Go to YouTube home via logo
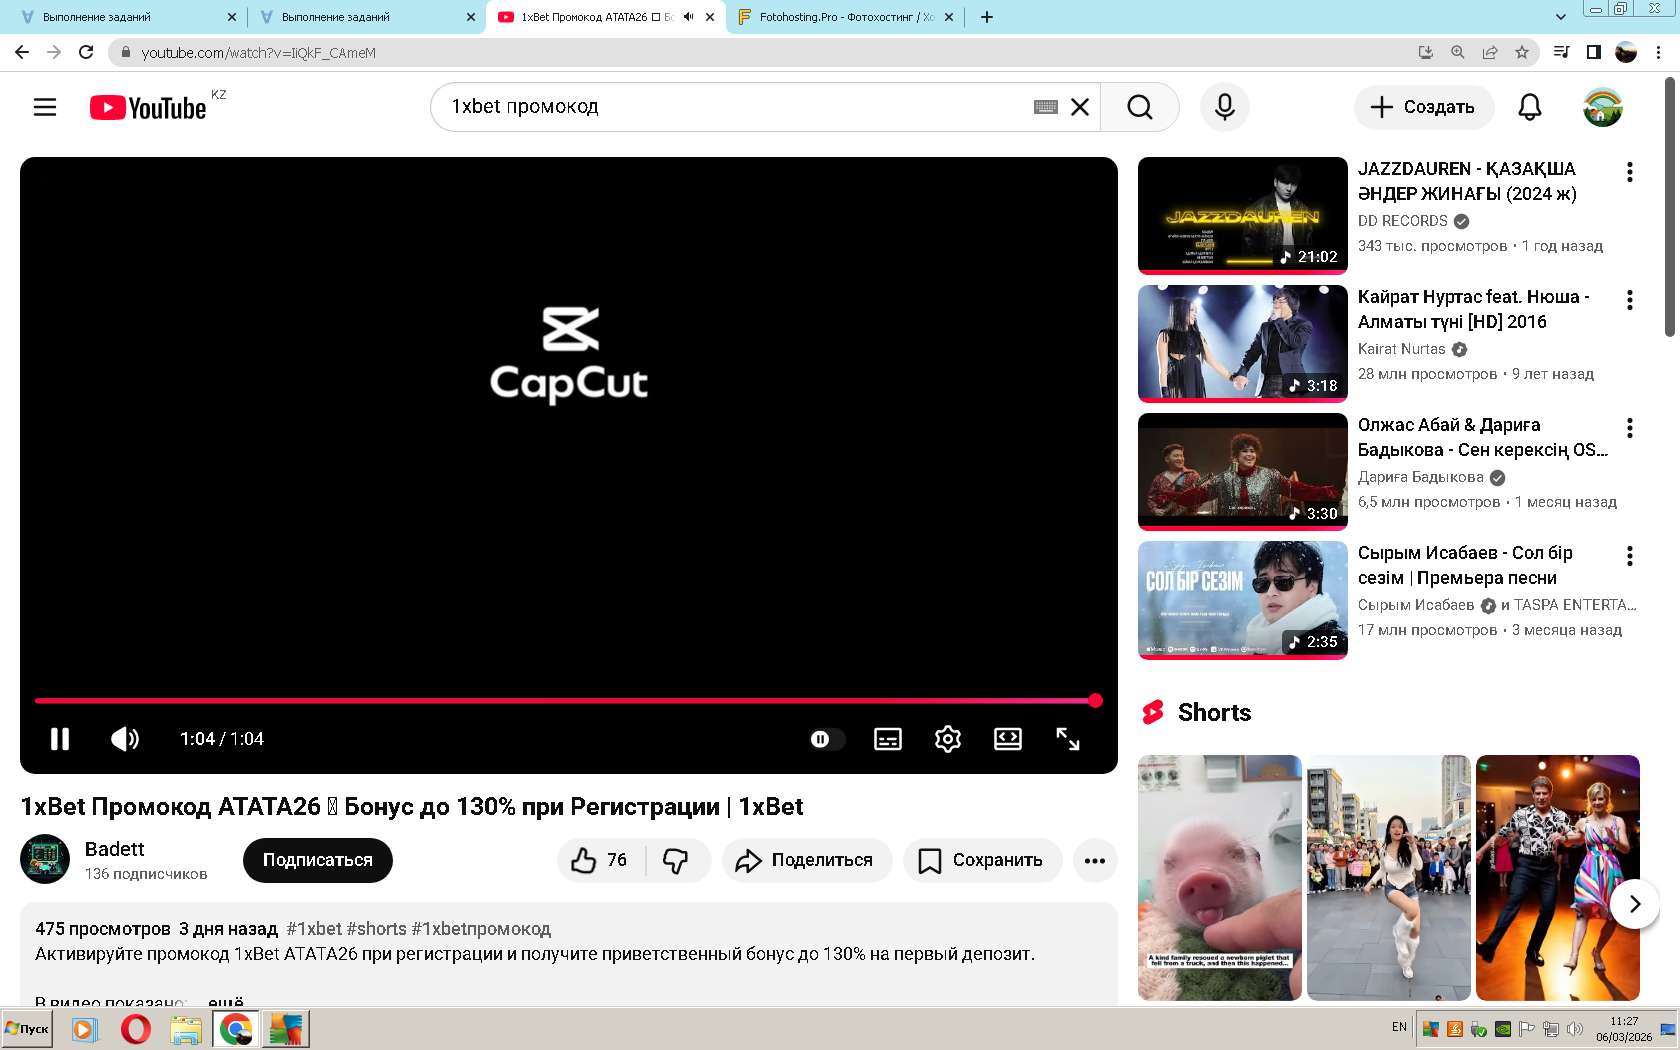Image resolution: width=1680 pixels, height=1050 pixels. [149, 107]
